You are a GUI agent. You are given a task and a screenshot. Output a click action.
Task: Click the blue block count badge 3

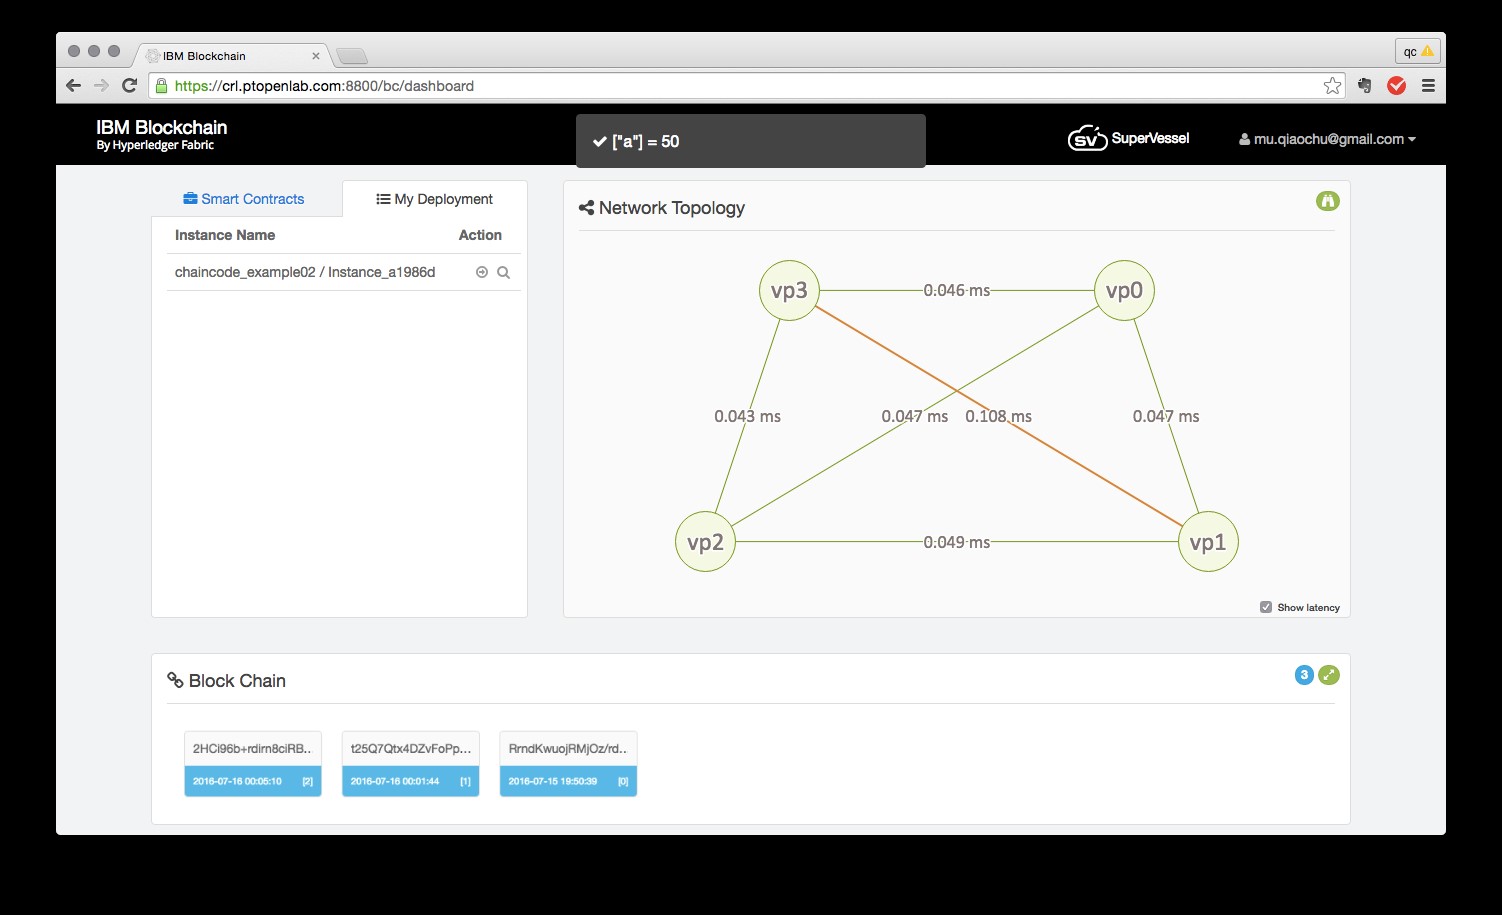(1304, 675)
